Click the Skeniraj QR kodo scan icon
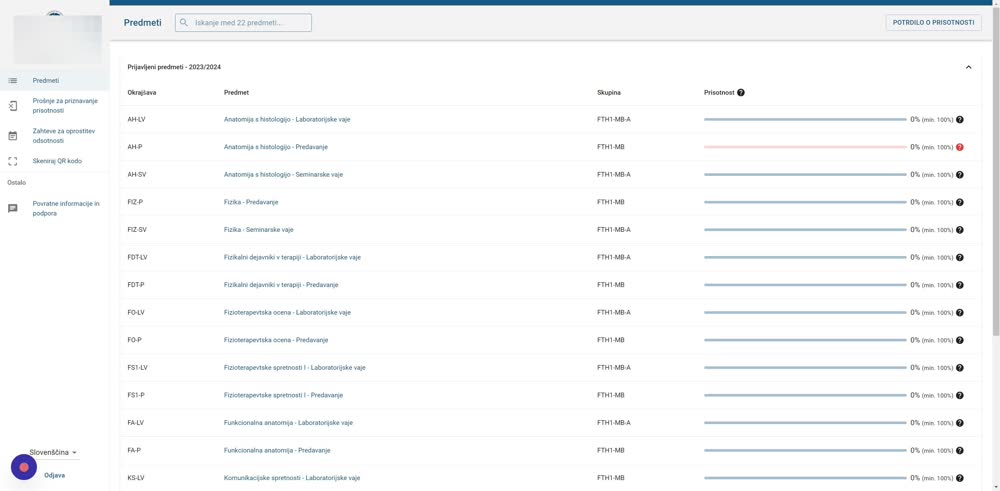 tap(13, 161)
